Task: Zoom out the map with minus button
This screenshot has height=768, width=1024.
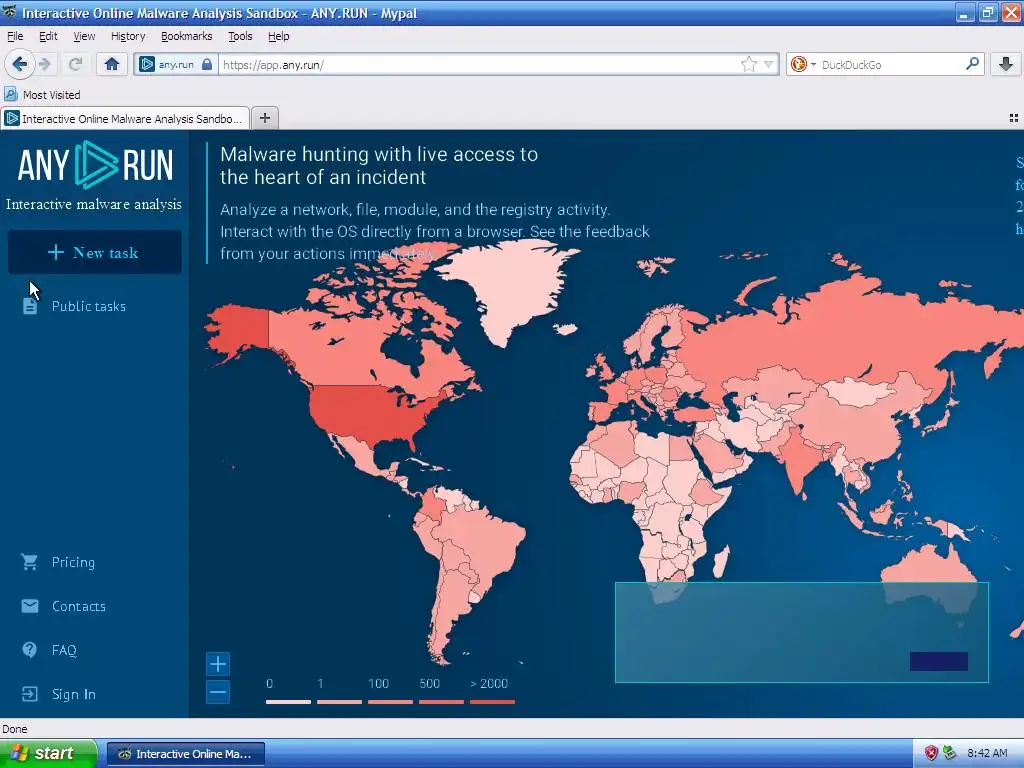Action: click(218, 692)
